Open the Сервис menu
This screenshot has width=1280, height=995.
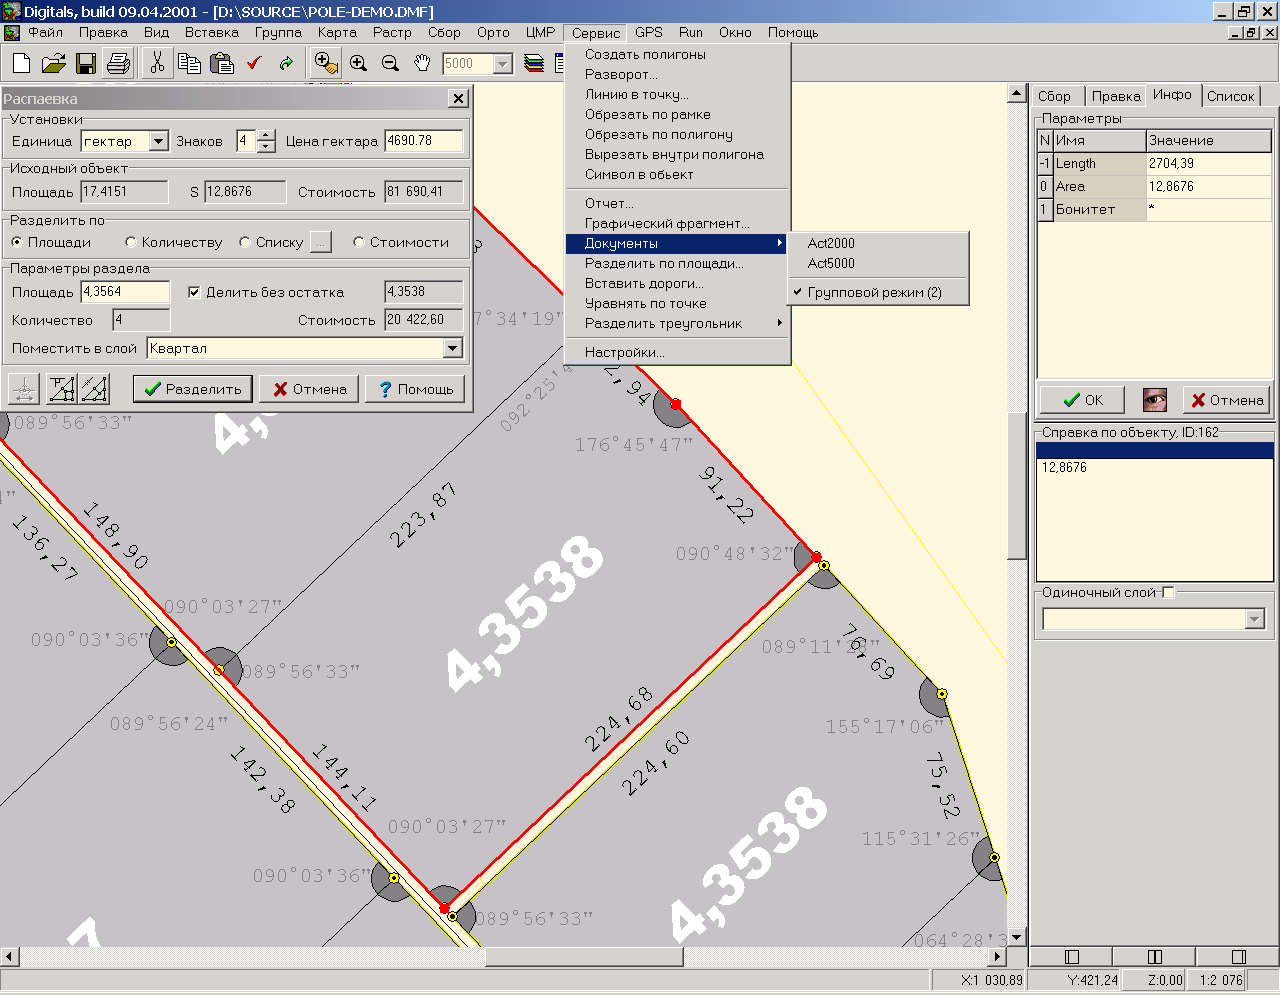coord(596,33)
